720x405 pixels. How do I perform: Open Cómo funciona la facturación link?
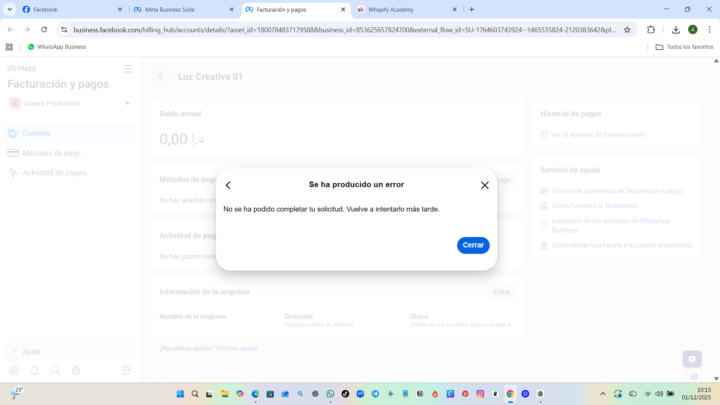click(594, 206)
